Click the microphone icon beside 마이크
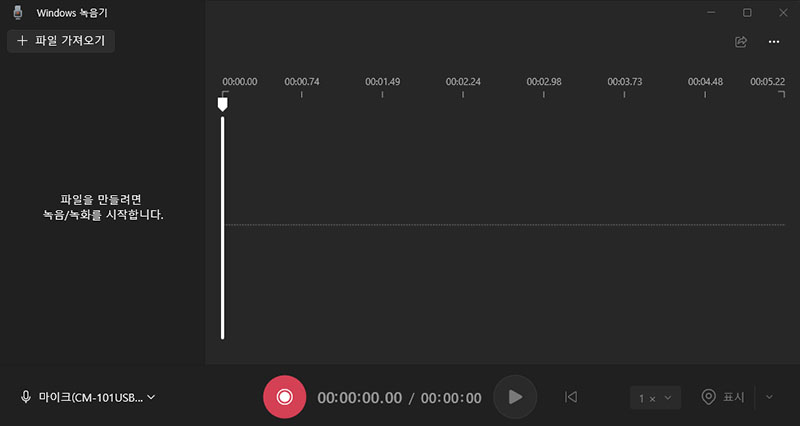The width and height of the screenshot is (800, 426). 26,397
